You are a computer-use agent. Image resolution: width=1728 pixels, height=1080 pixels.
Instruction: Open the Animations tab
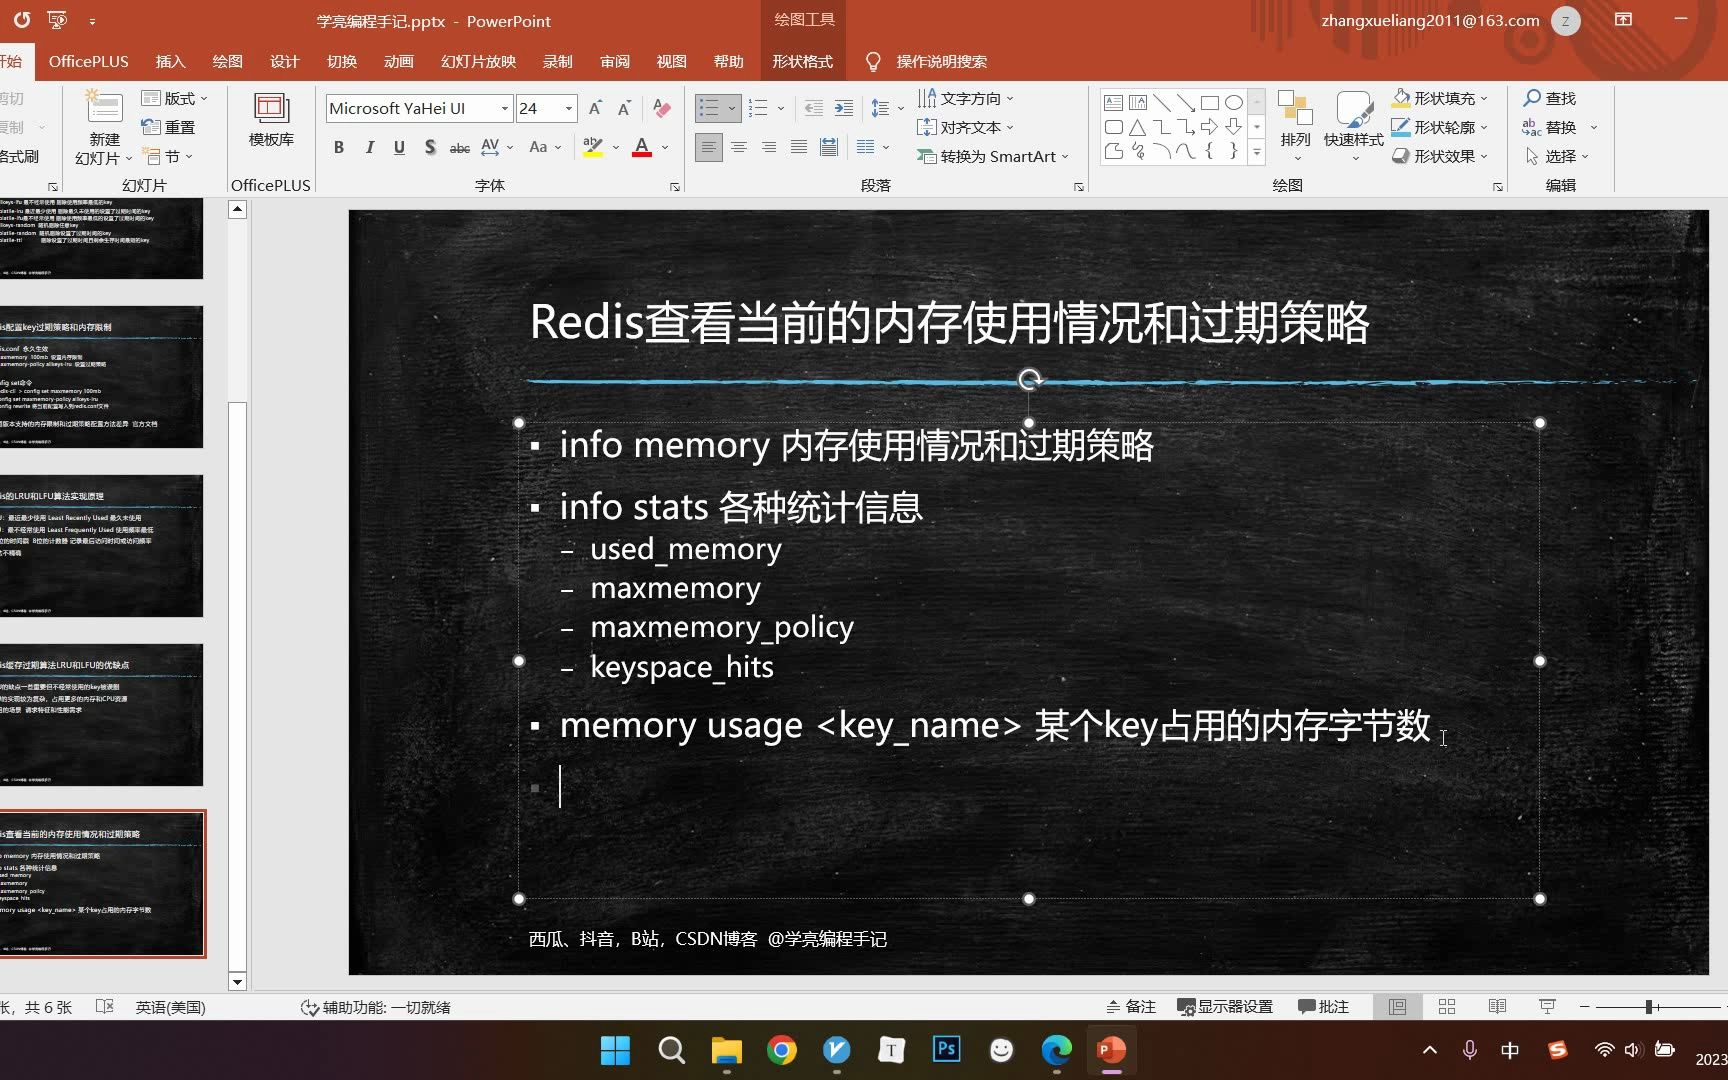point(399,61)
